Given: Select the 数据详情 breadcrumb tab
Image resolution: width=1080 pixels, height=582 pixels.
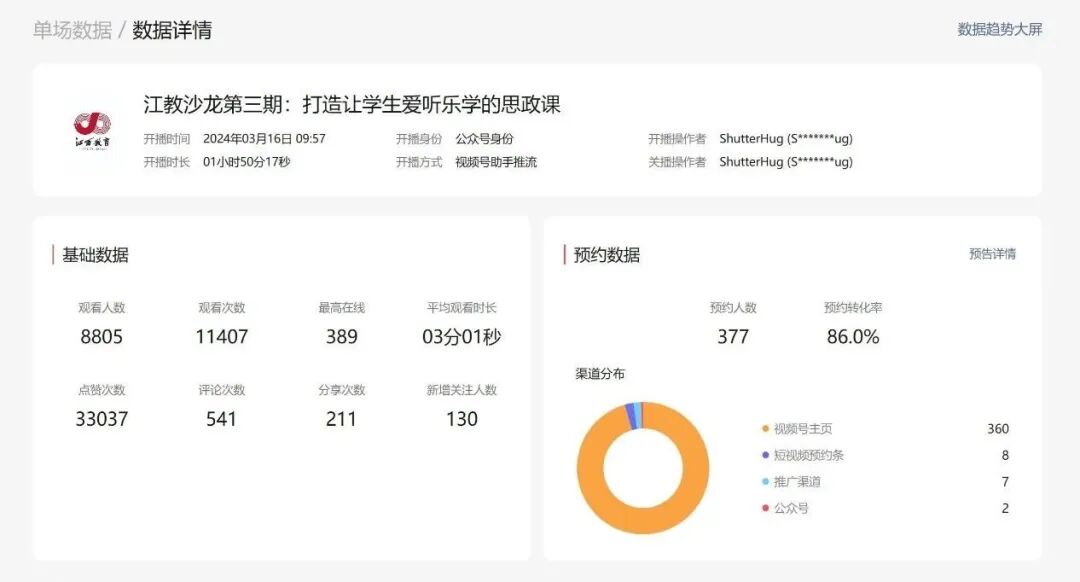Looking at the screenshot, I should [171, 29].
